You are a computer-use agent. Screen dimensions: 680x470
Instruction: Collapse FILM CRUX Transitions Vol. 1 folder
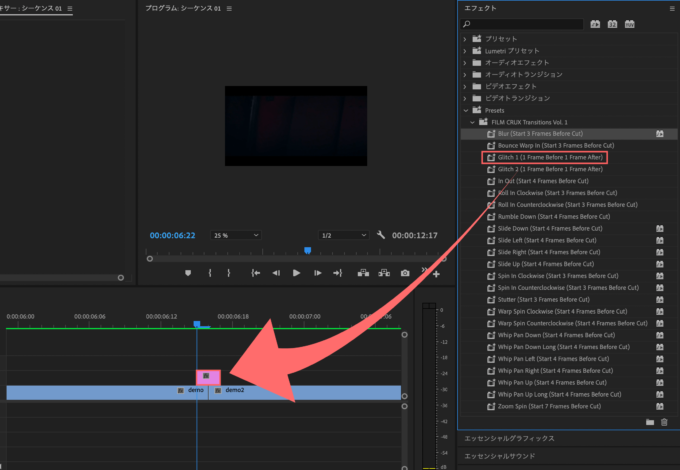pos(472,122)
